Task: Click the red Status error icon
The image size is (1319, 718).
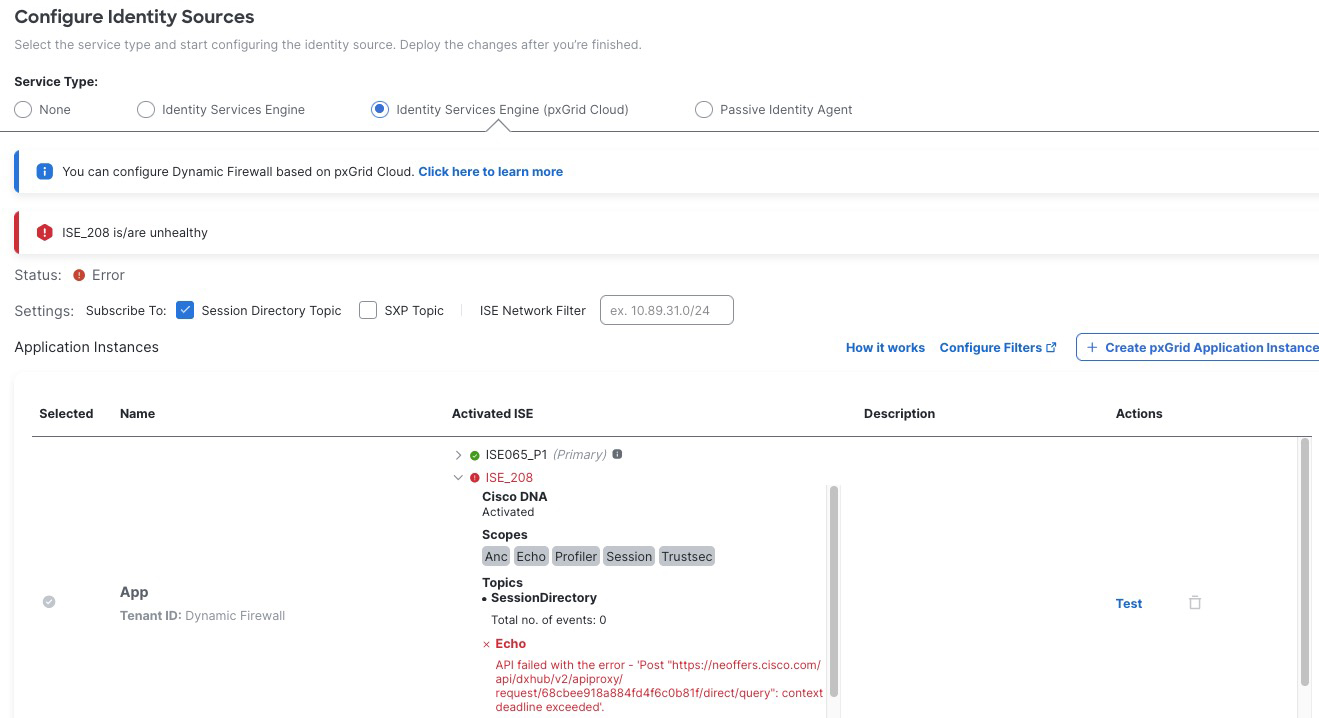Action: (79, 275)
